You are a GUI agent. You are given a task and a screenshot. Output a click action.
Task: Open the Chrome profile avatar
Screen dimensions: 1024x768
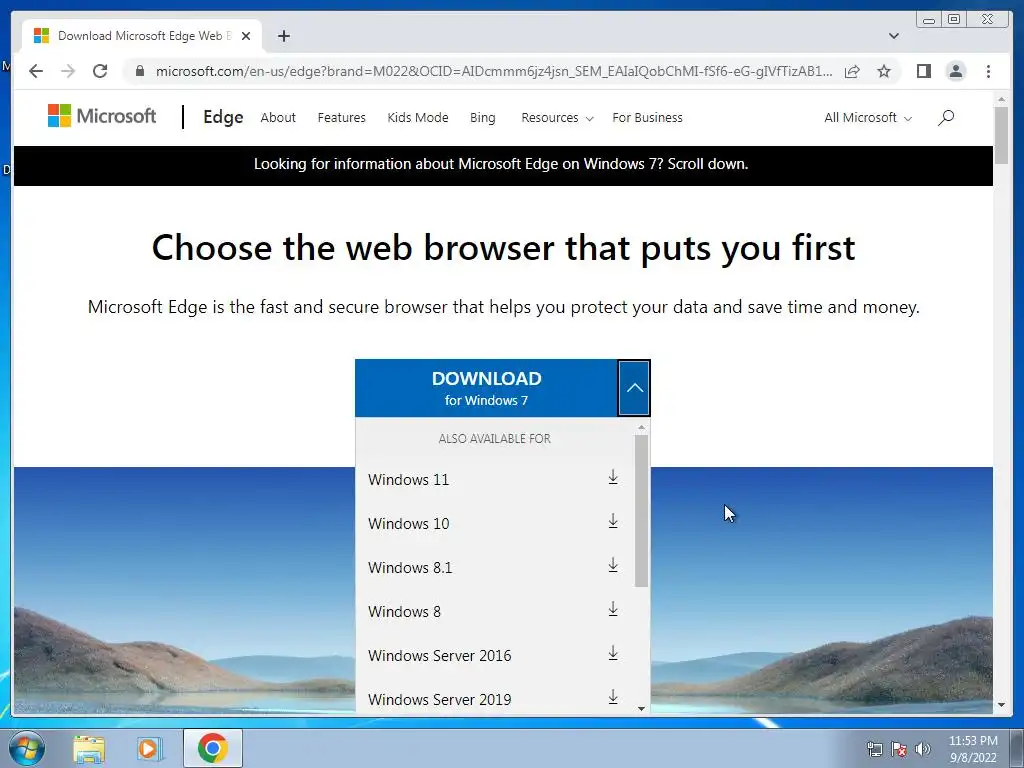pos(955,71)
